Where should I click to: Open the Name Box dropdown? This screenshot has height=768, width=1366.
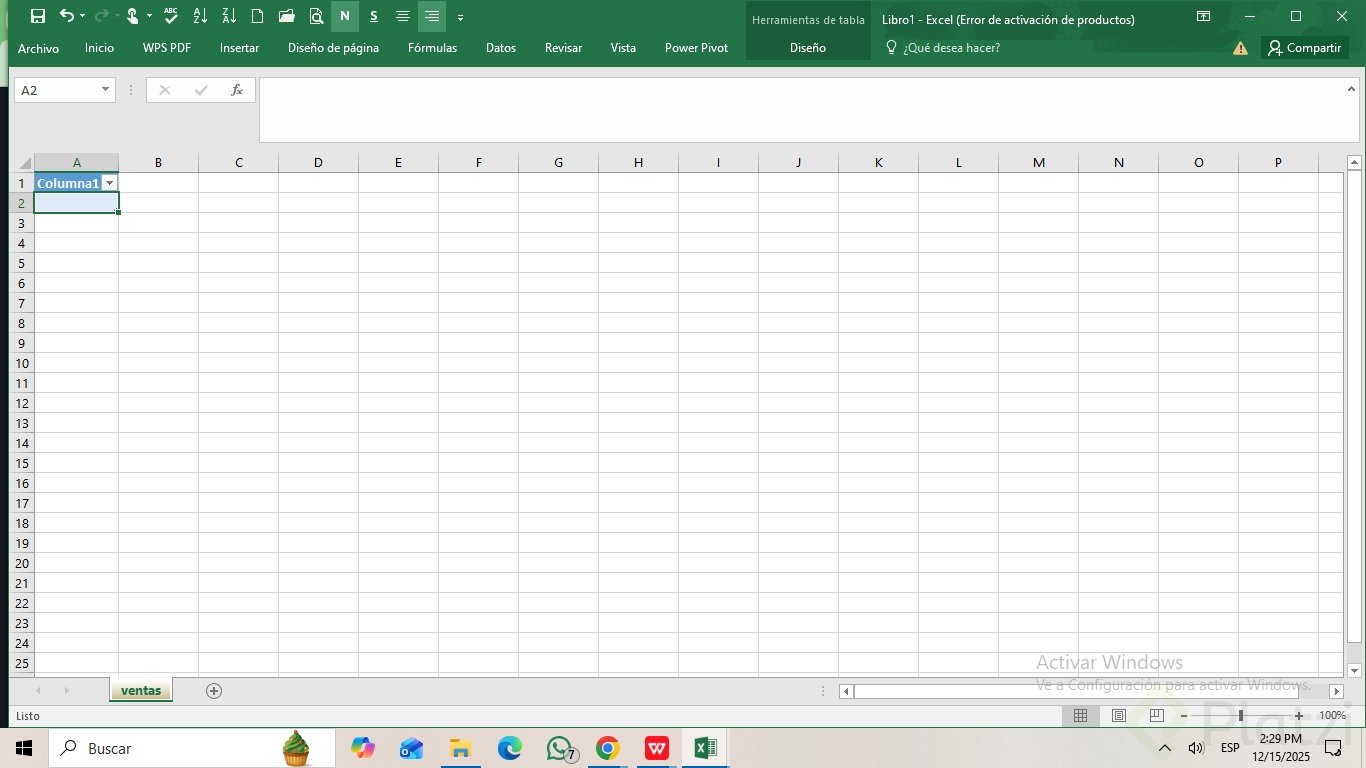105,90
